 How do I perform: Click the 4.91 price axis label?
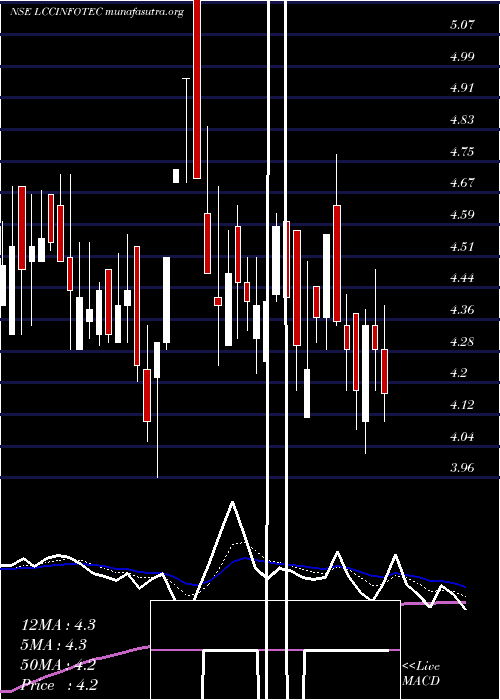click(x=462, y=88)
